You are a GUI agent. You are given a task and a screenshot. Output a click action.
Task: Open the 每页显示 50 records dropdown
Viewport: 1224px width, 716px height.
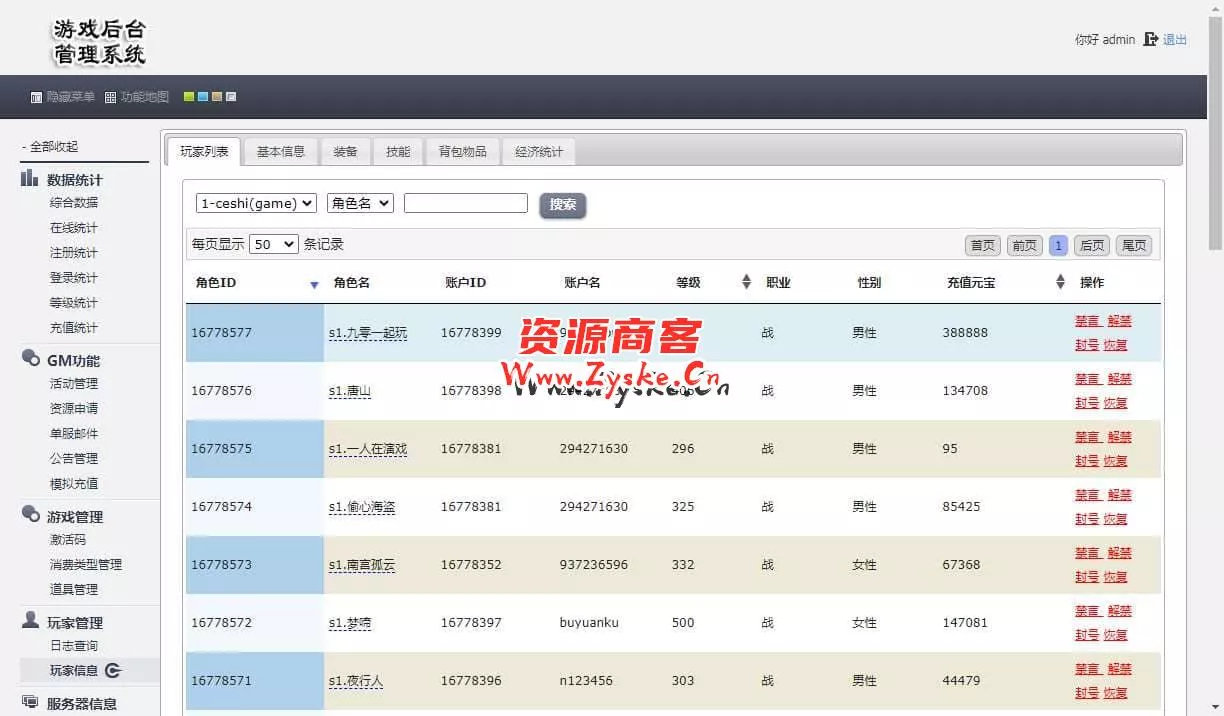(274, 244)
